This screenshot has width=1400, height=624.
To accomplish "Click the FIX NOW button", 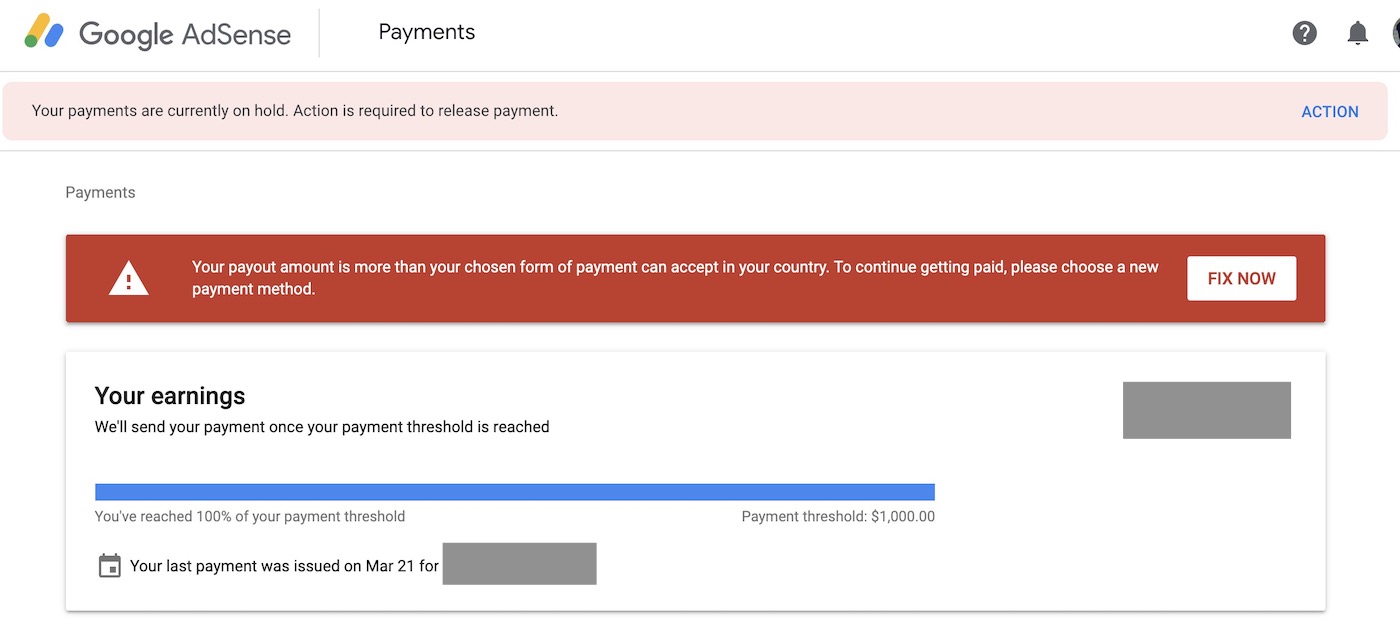I will (1241, 278).
